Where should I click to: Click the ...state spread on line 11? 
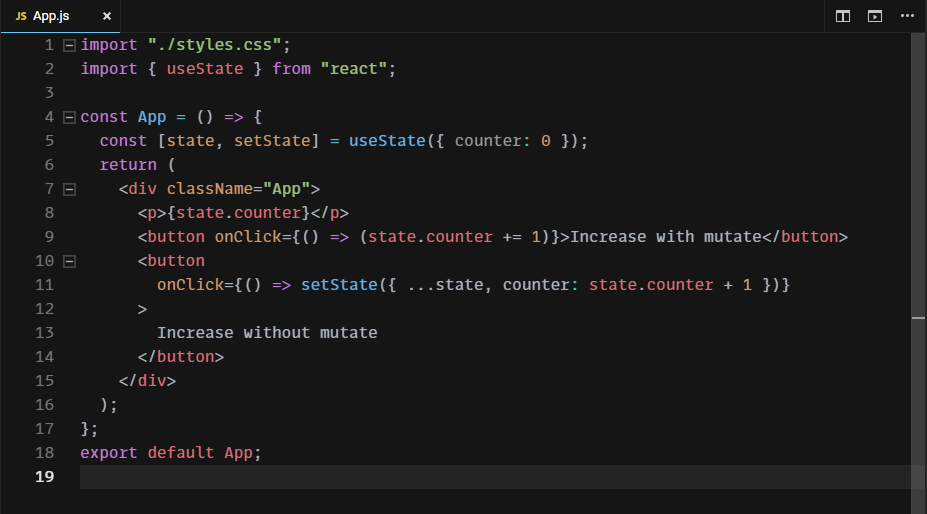445,285
